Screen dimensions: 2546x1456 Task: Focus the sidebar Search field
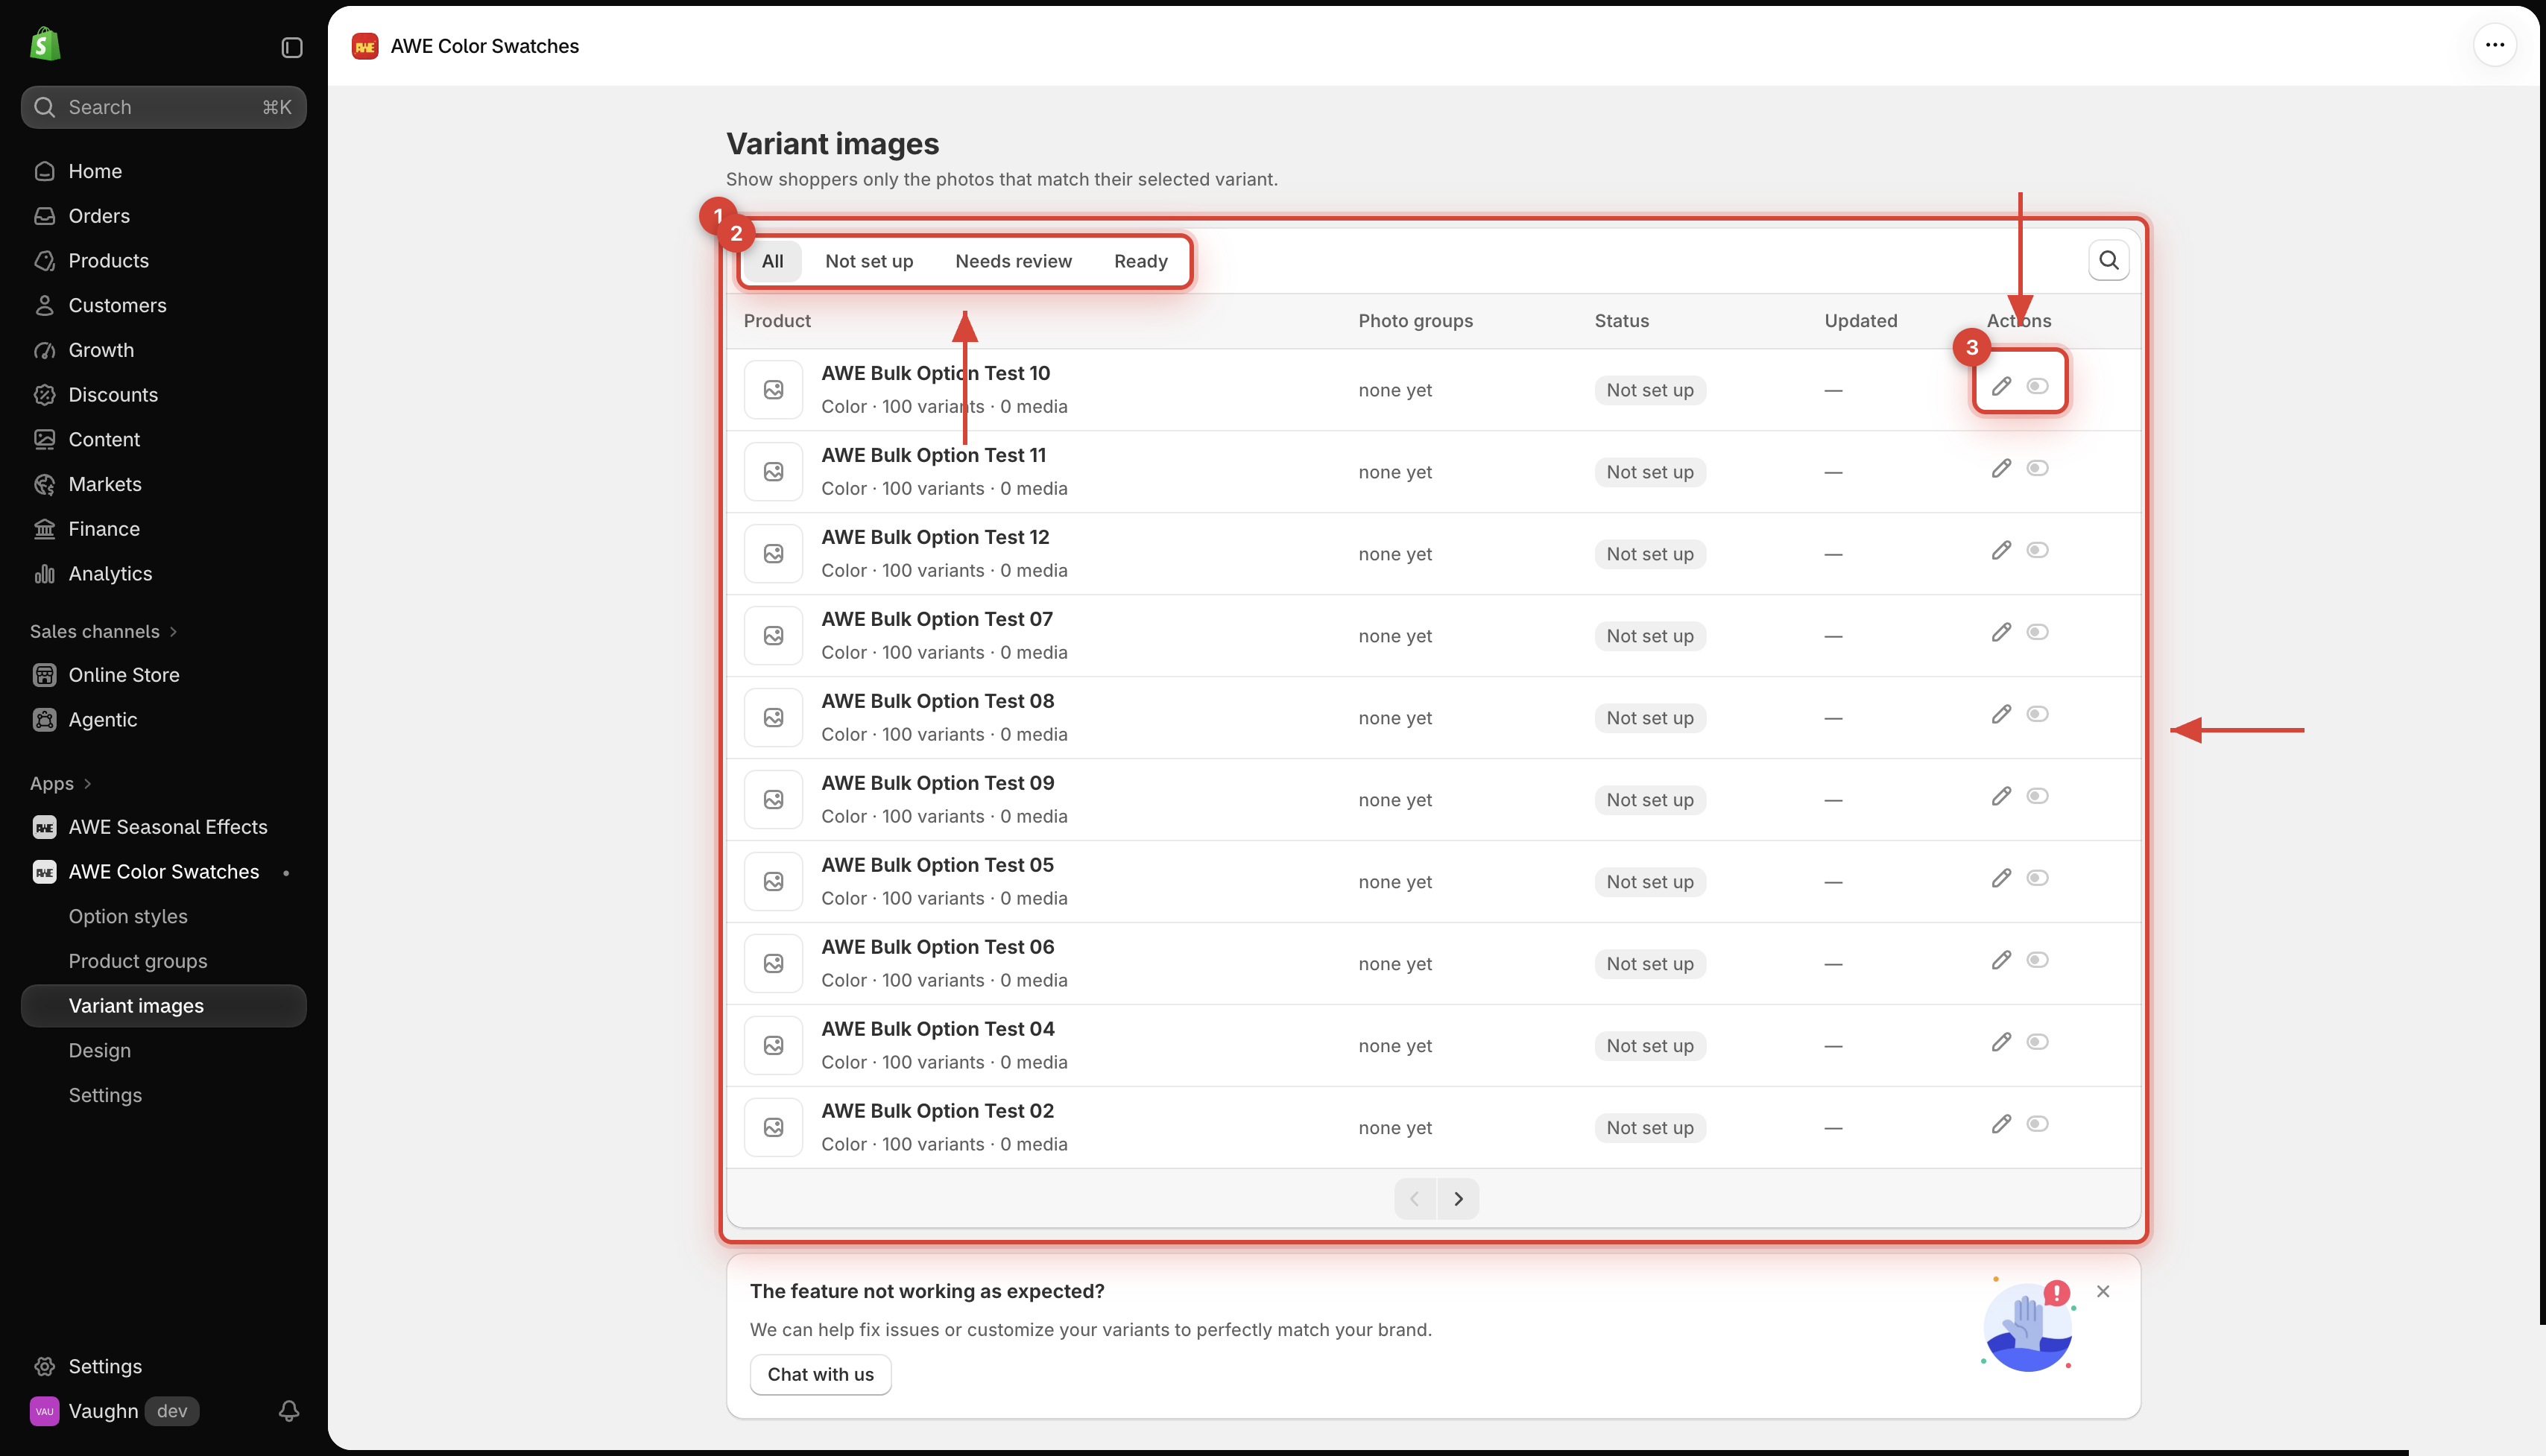pyautogui.click(x=163, y=107)
